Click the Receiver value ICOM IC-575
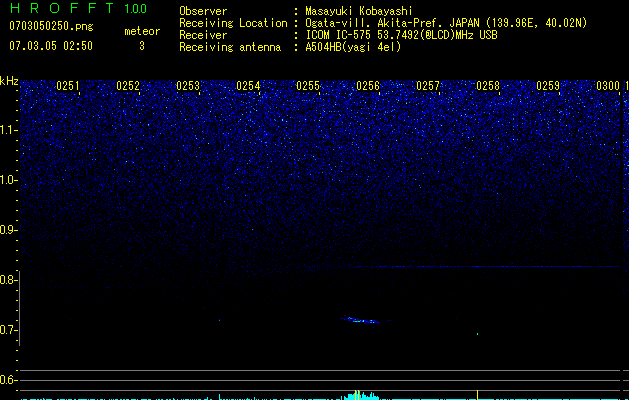The height and width of the screenshot is (400, 629). pos(340,35)
